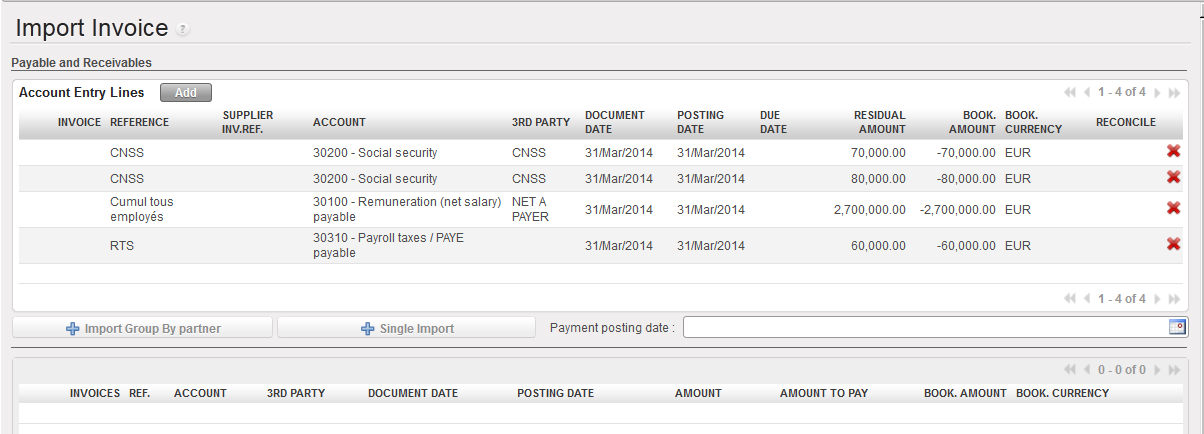The width and height of the screenshot is (1204, 434).
Task: Go to previous page in lower-right entry pager
Action: tap(1086, 298)
